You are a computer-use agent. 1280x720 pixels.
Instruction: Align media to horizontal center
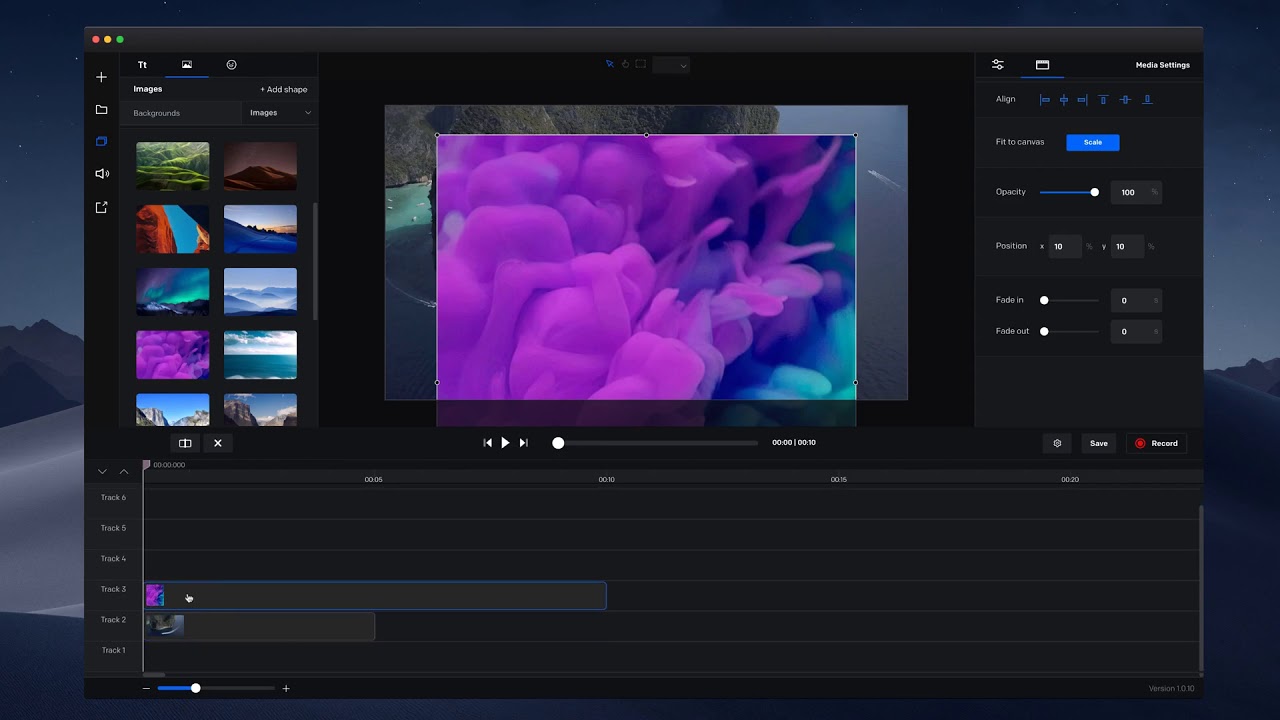[x=1064, y=99]
